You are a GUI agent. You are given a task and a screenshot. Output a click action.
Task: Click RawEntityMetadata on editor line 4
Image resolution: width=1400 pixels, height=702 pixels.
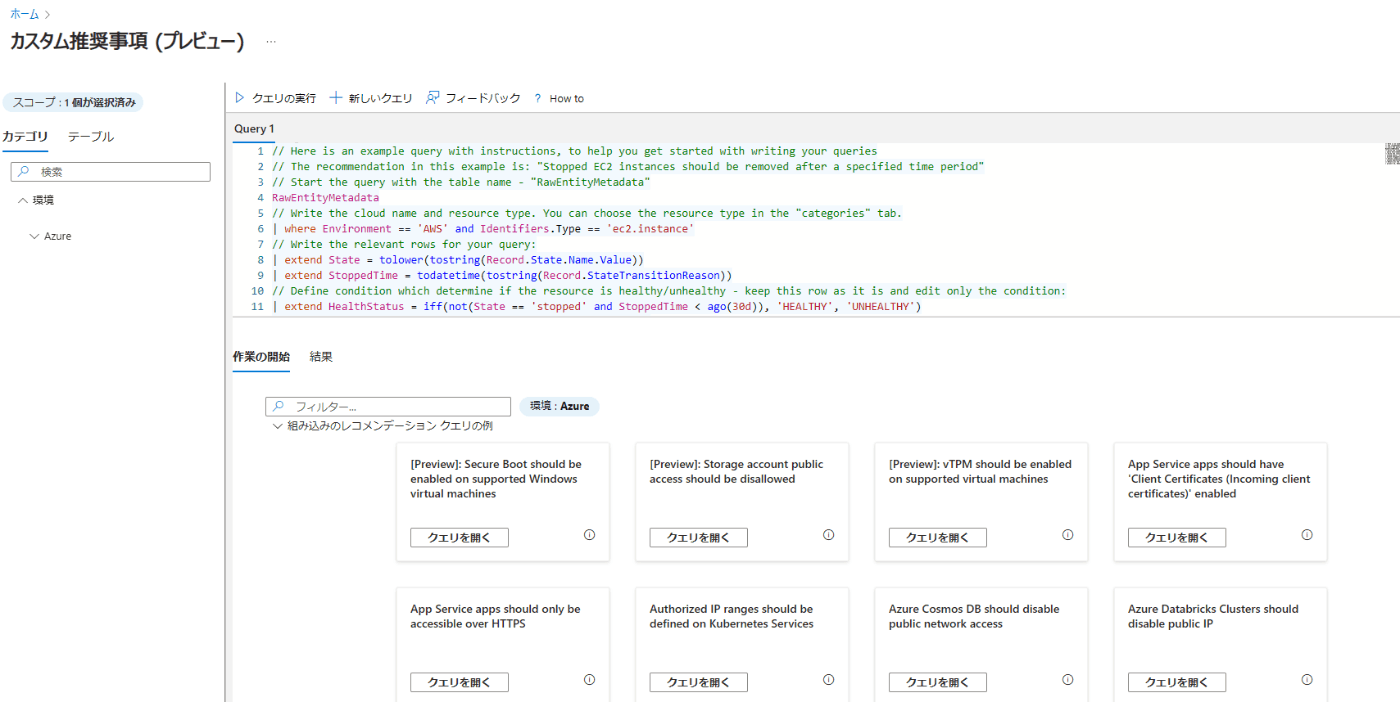325,198
